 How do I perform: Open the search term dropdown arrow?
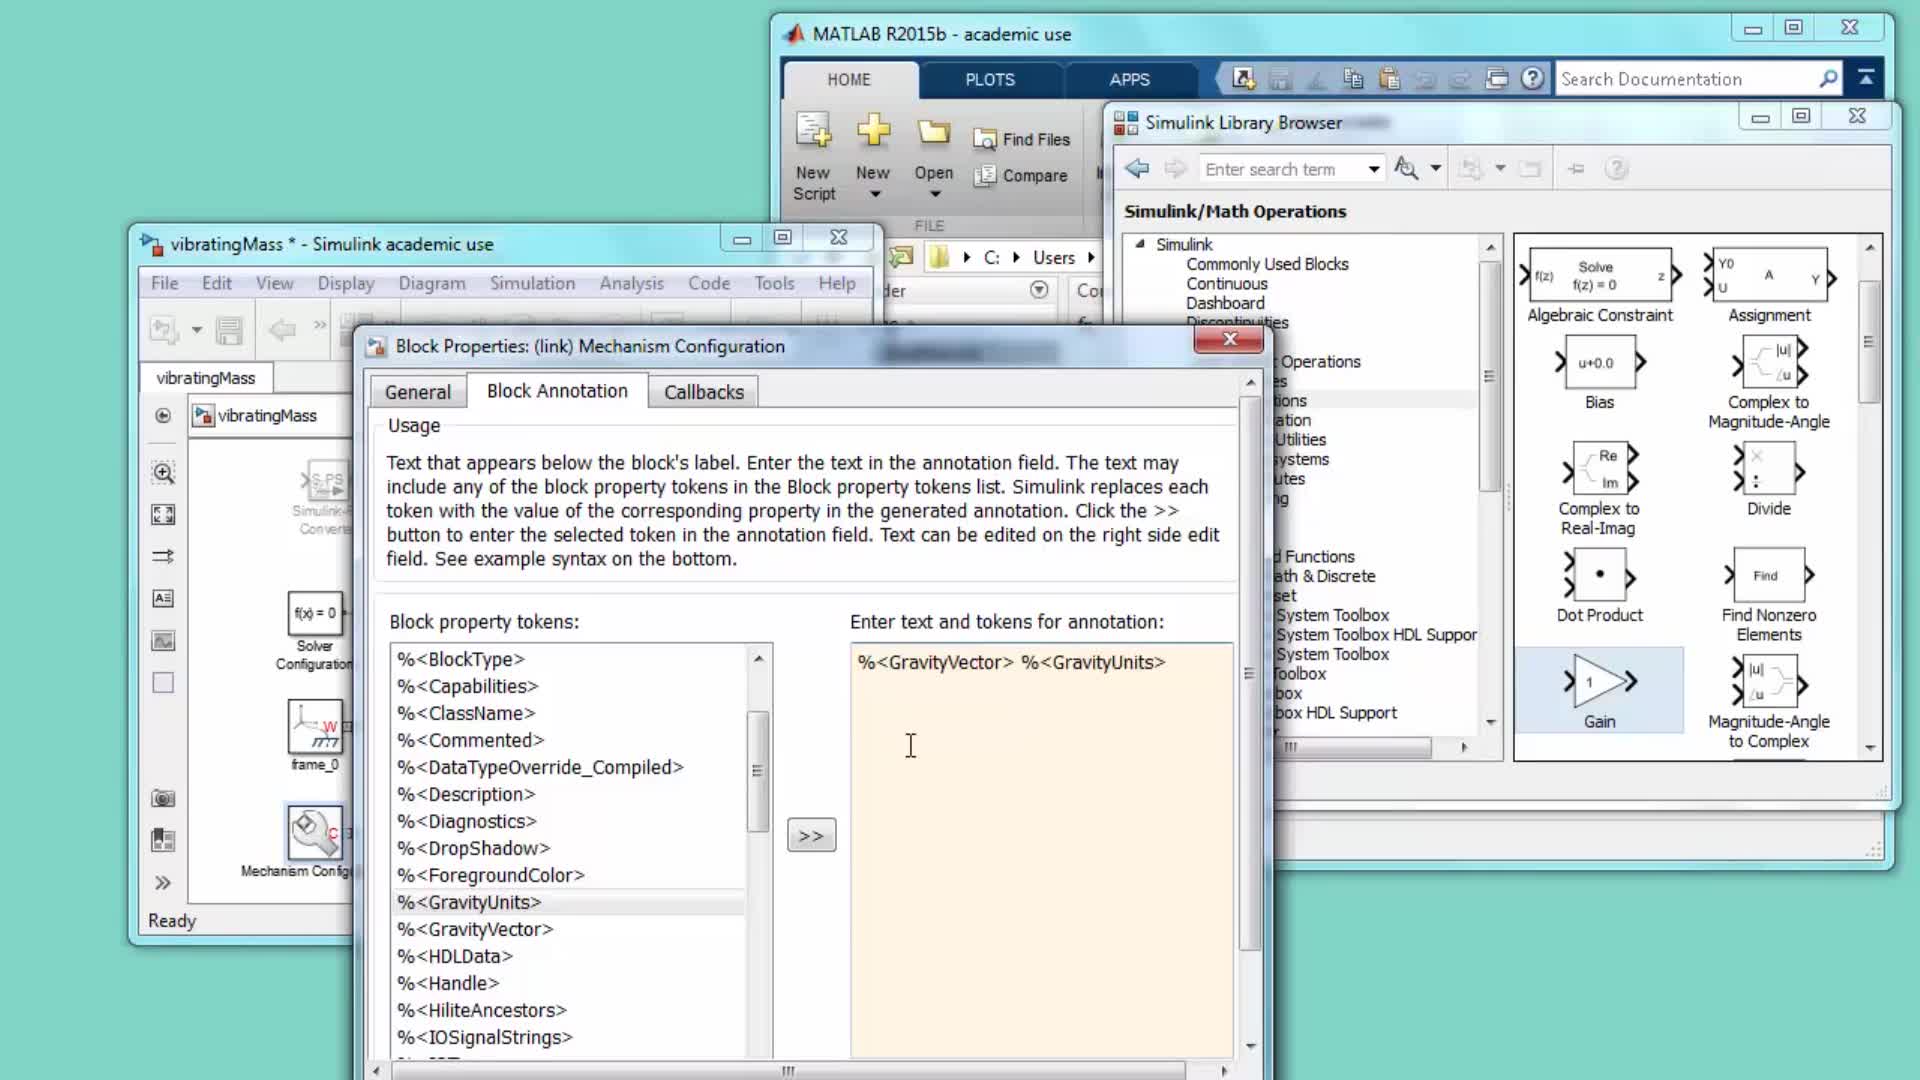click(x=1374, y=169)
